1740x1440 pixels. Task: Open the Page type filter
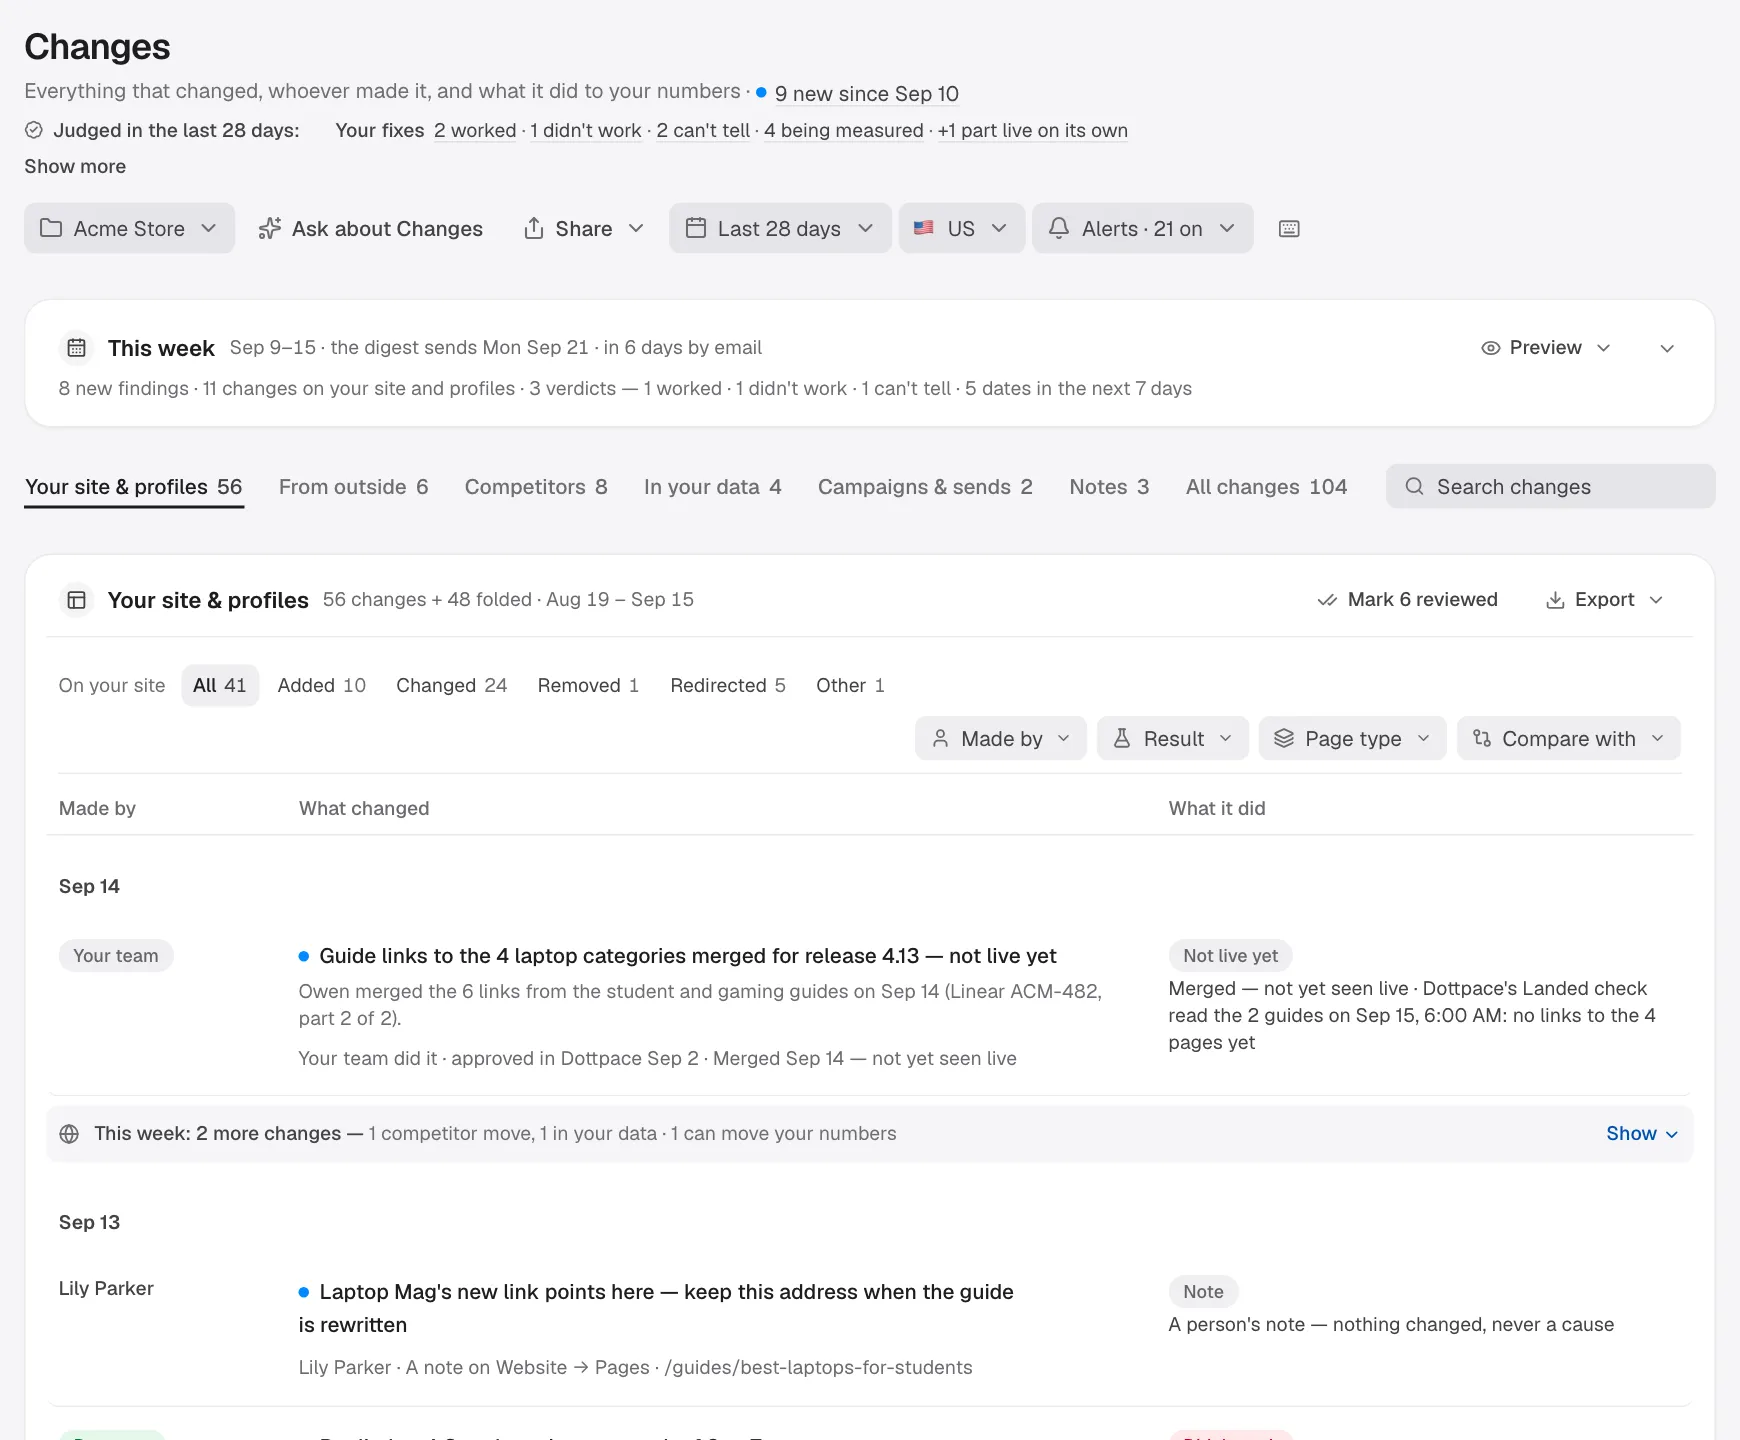tap(1353, 739)
